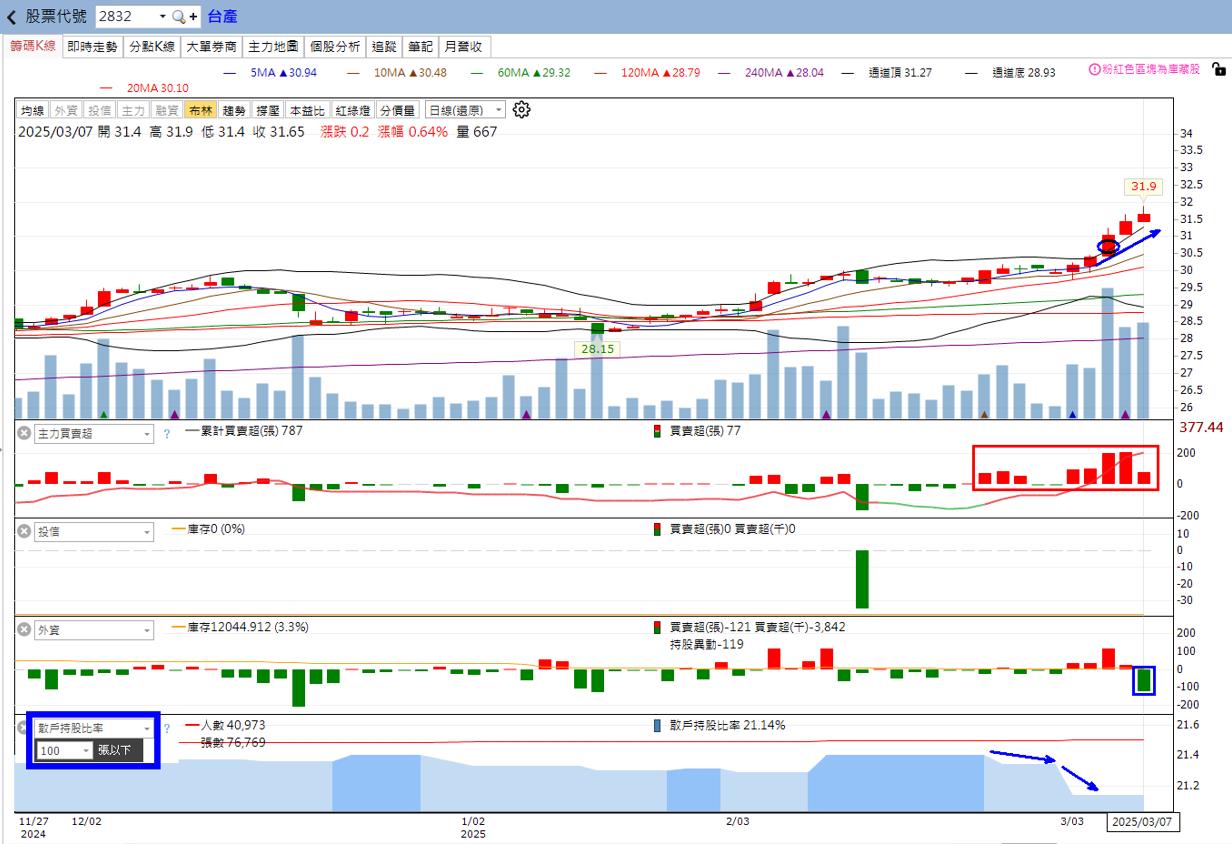Click the stock code input field 2832
Screen dimensions: 1232x844
tap(125, 17)
